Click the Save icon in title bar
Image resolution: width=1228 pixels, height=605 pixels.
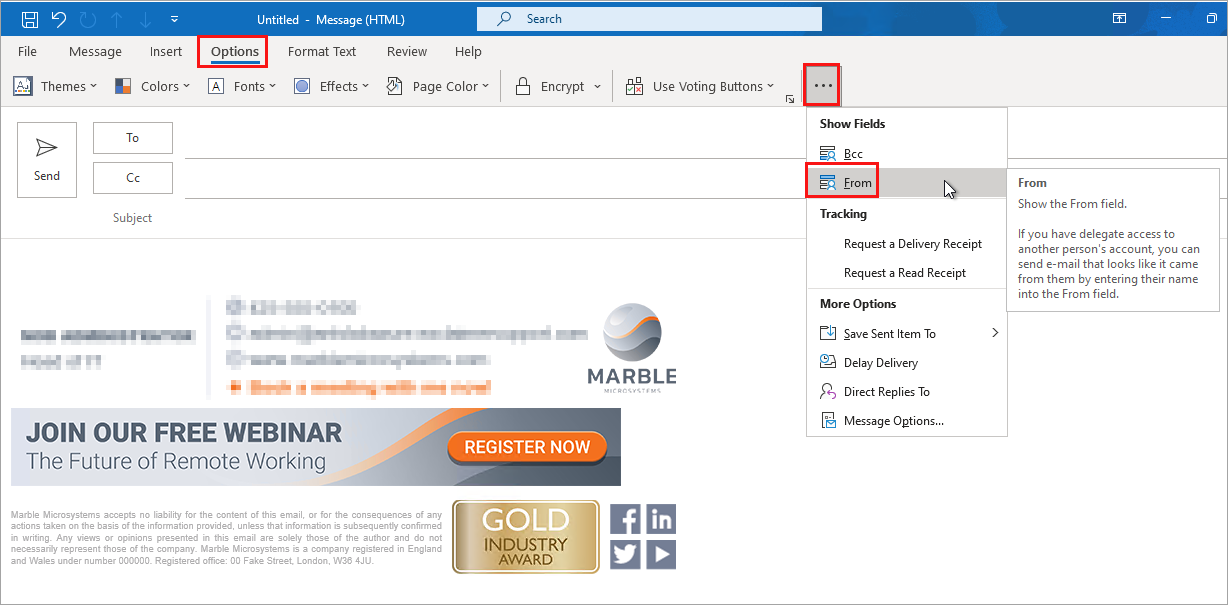[30, 19]
